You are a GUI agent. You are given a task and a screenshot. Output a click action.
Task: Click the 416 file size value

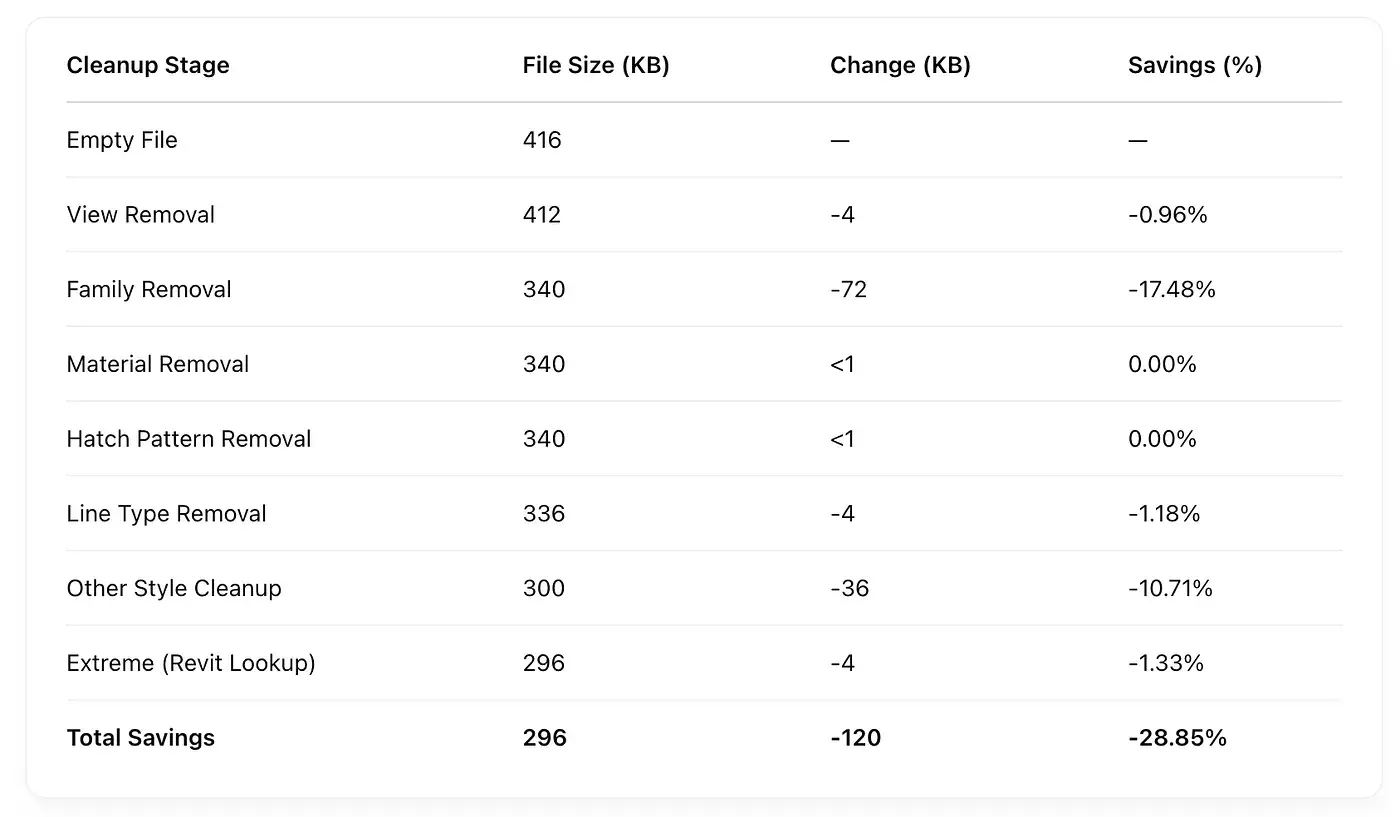pyautogui.click(x=542, y=140)
